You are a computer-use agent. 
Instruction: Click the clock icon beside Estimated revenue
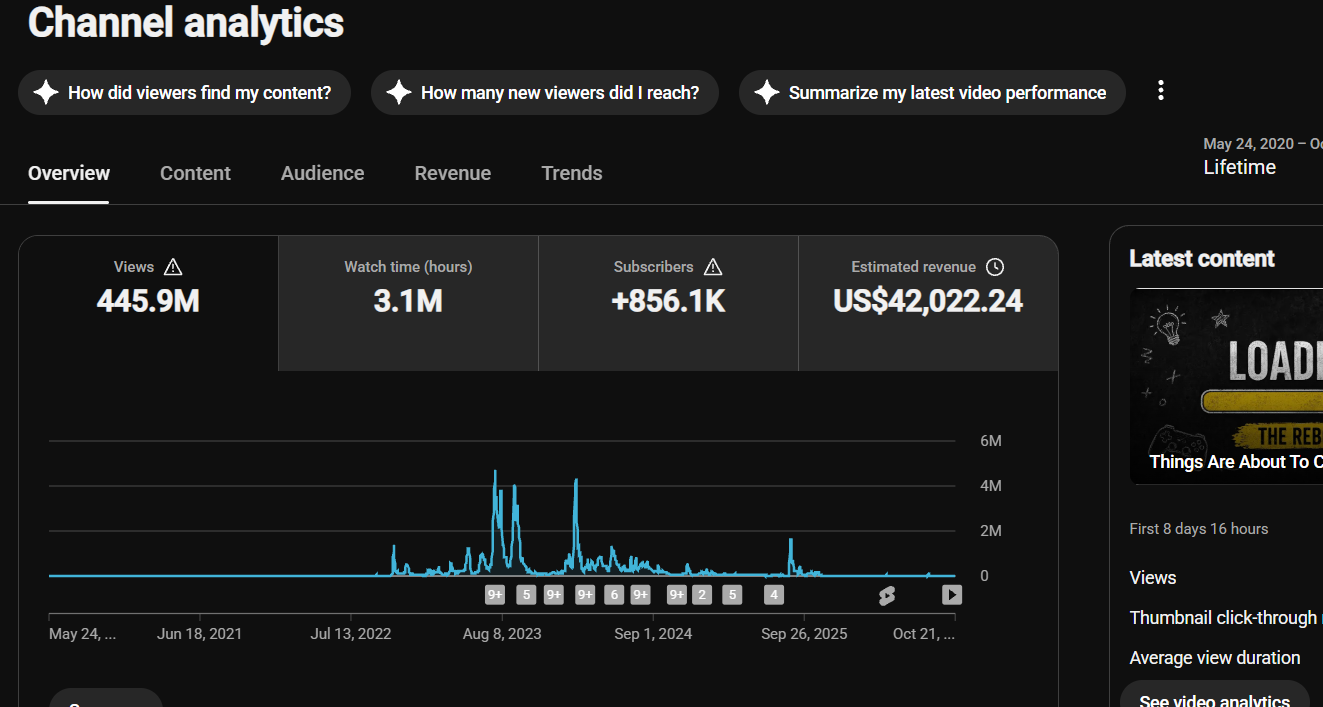pos(994,267)
